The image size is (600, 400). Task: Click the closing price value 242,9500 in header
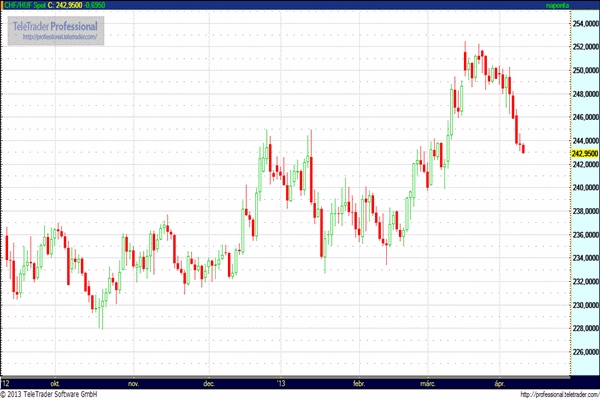69,6
